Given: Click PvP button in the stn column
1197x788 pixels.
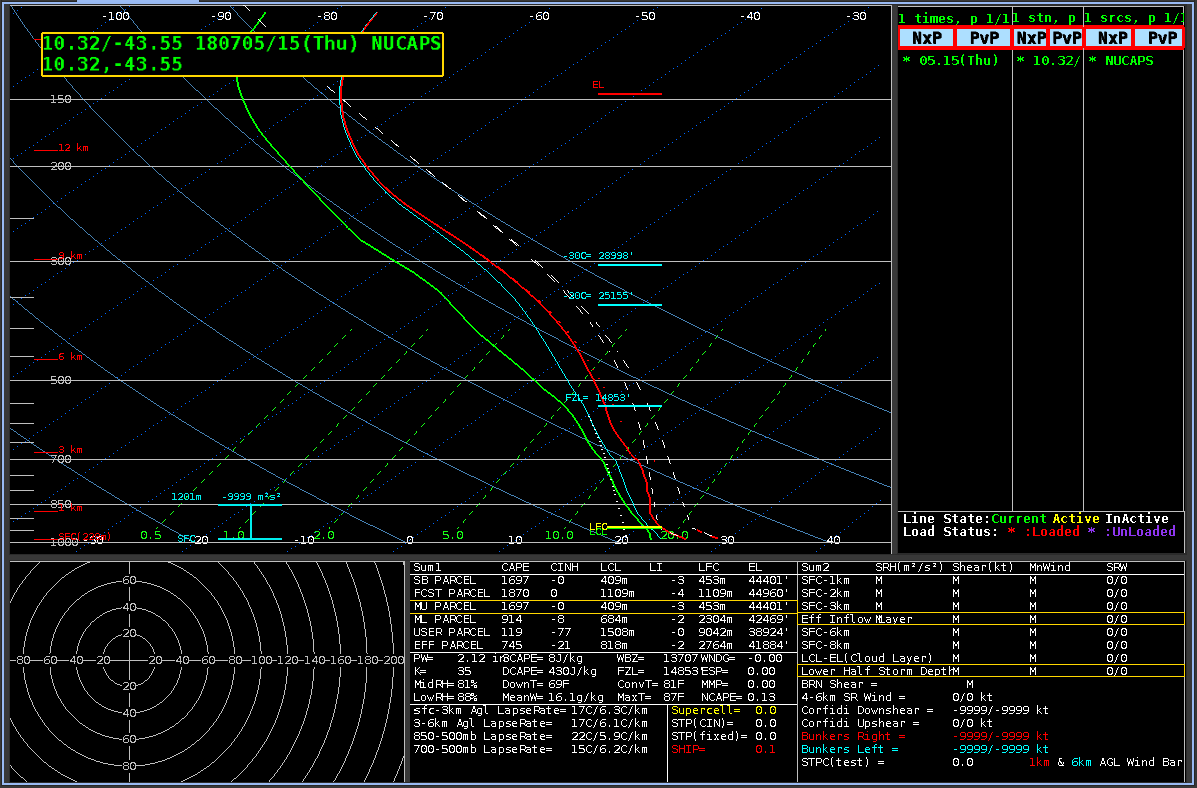Looking at the screenshot, I should pyautogui.click(x=1066, y=37).
